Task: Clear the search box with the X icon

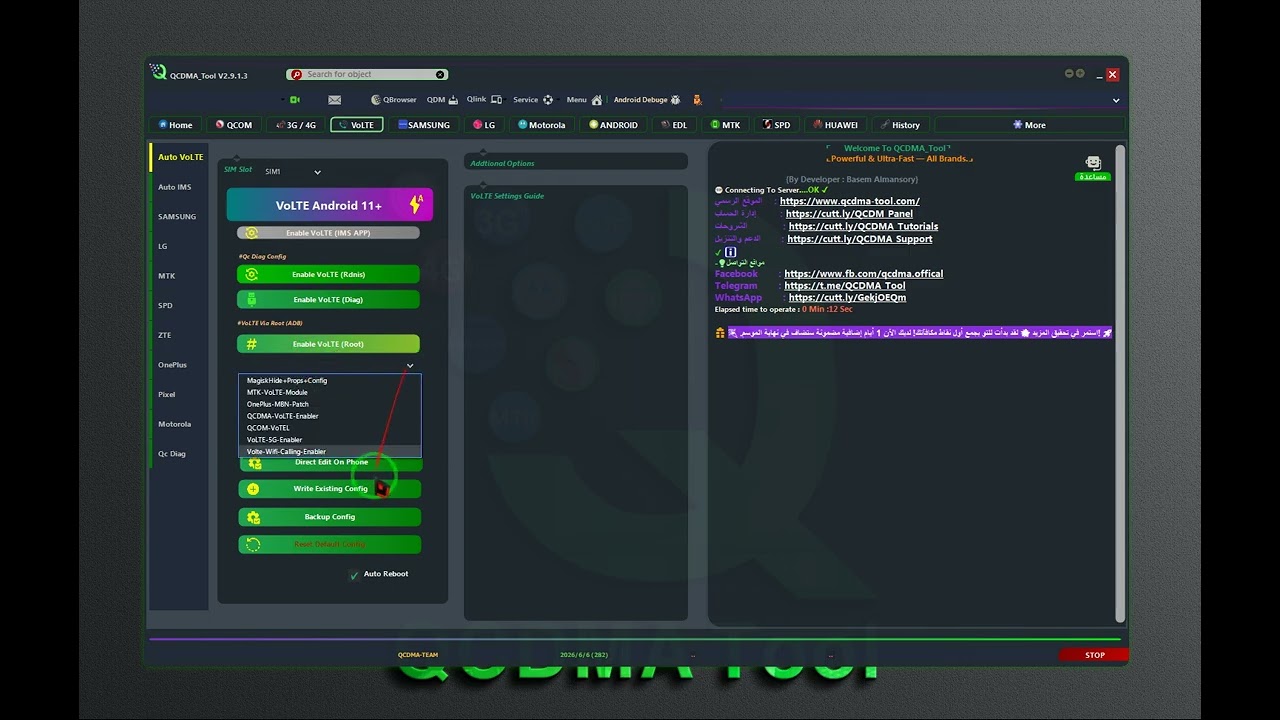Action: tap(440, 74)
